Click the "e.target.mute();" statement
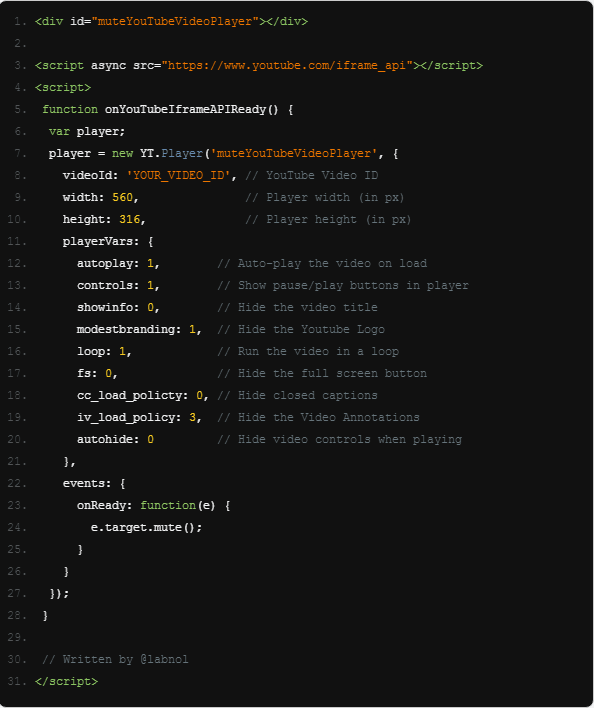The image size is (594, 708). pos(146,527)
